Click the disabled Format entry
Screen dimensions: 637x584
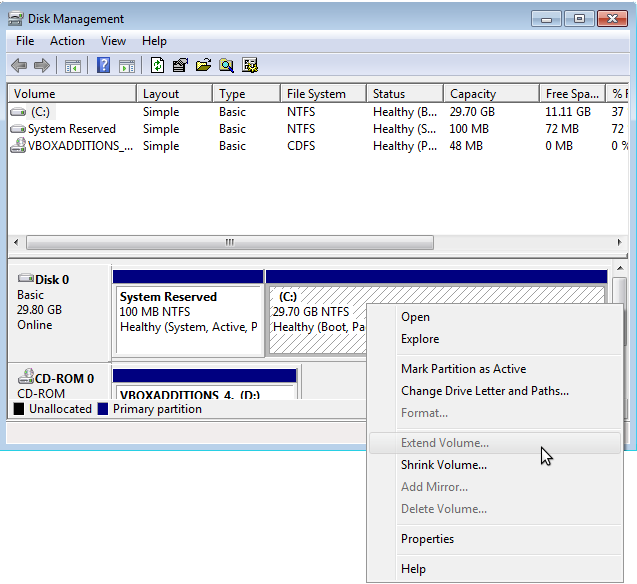coord(495,413)
